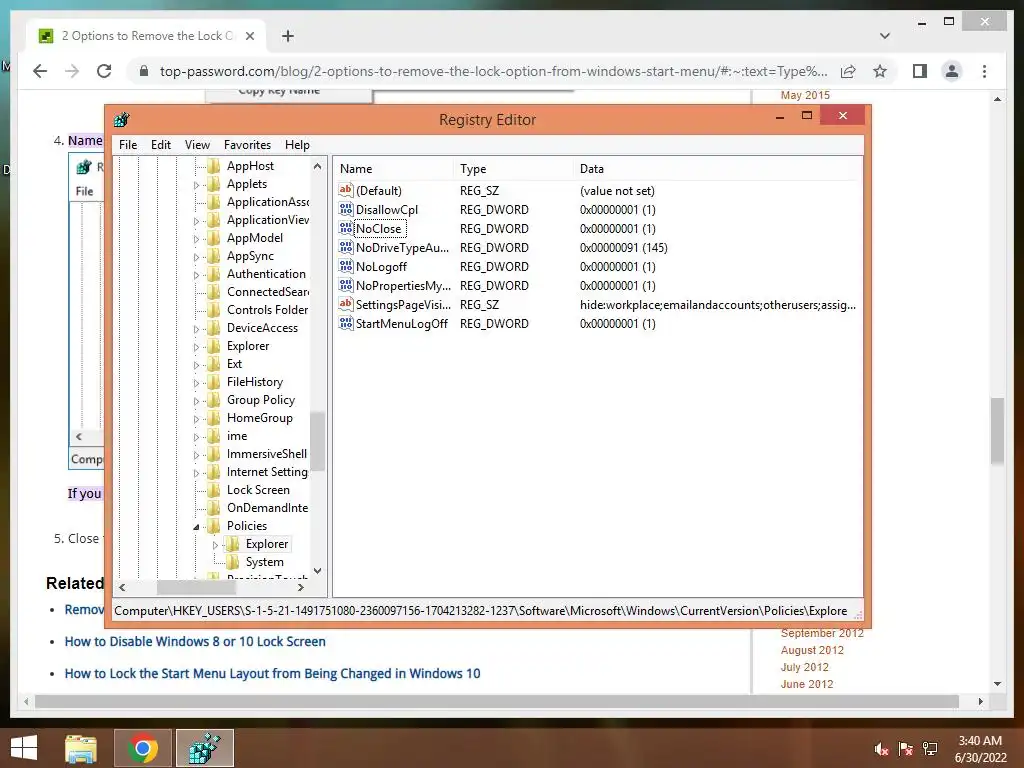Viewport: 1024px width, 768px height.
Task: Open Chrome tab search chevron
Action: point(884,36)
